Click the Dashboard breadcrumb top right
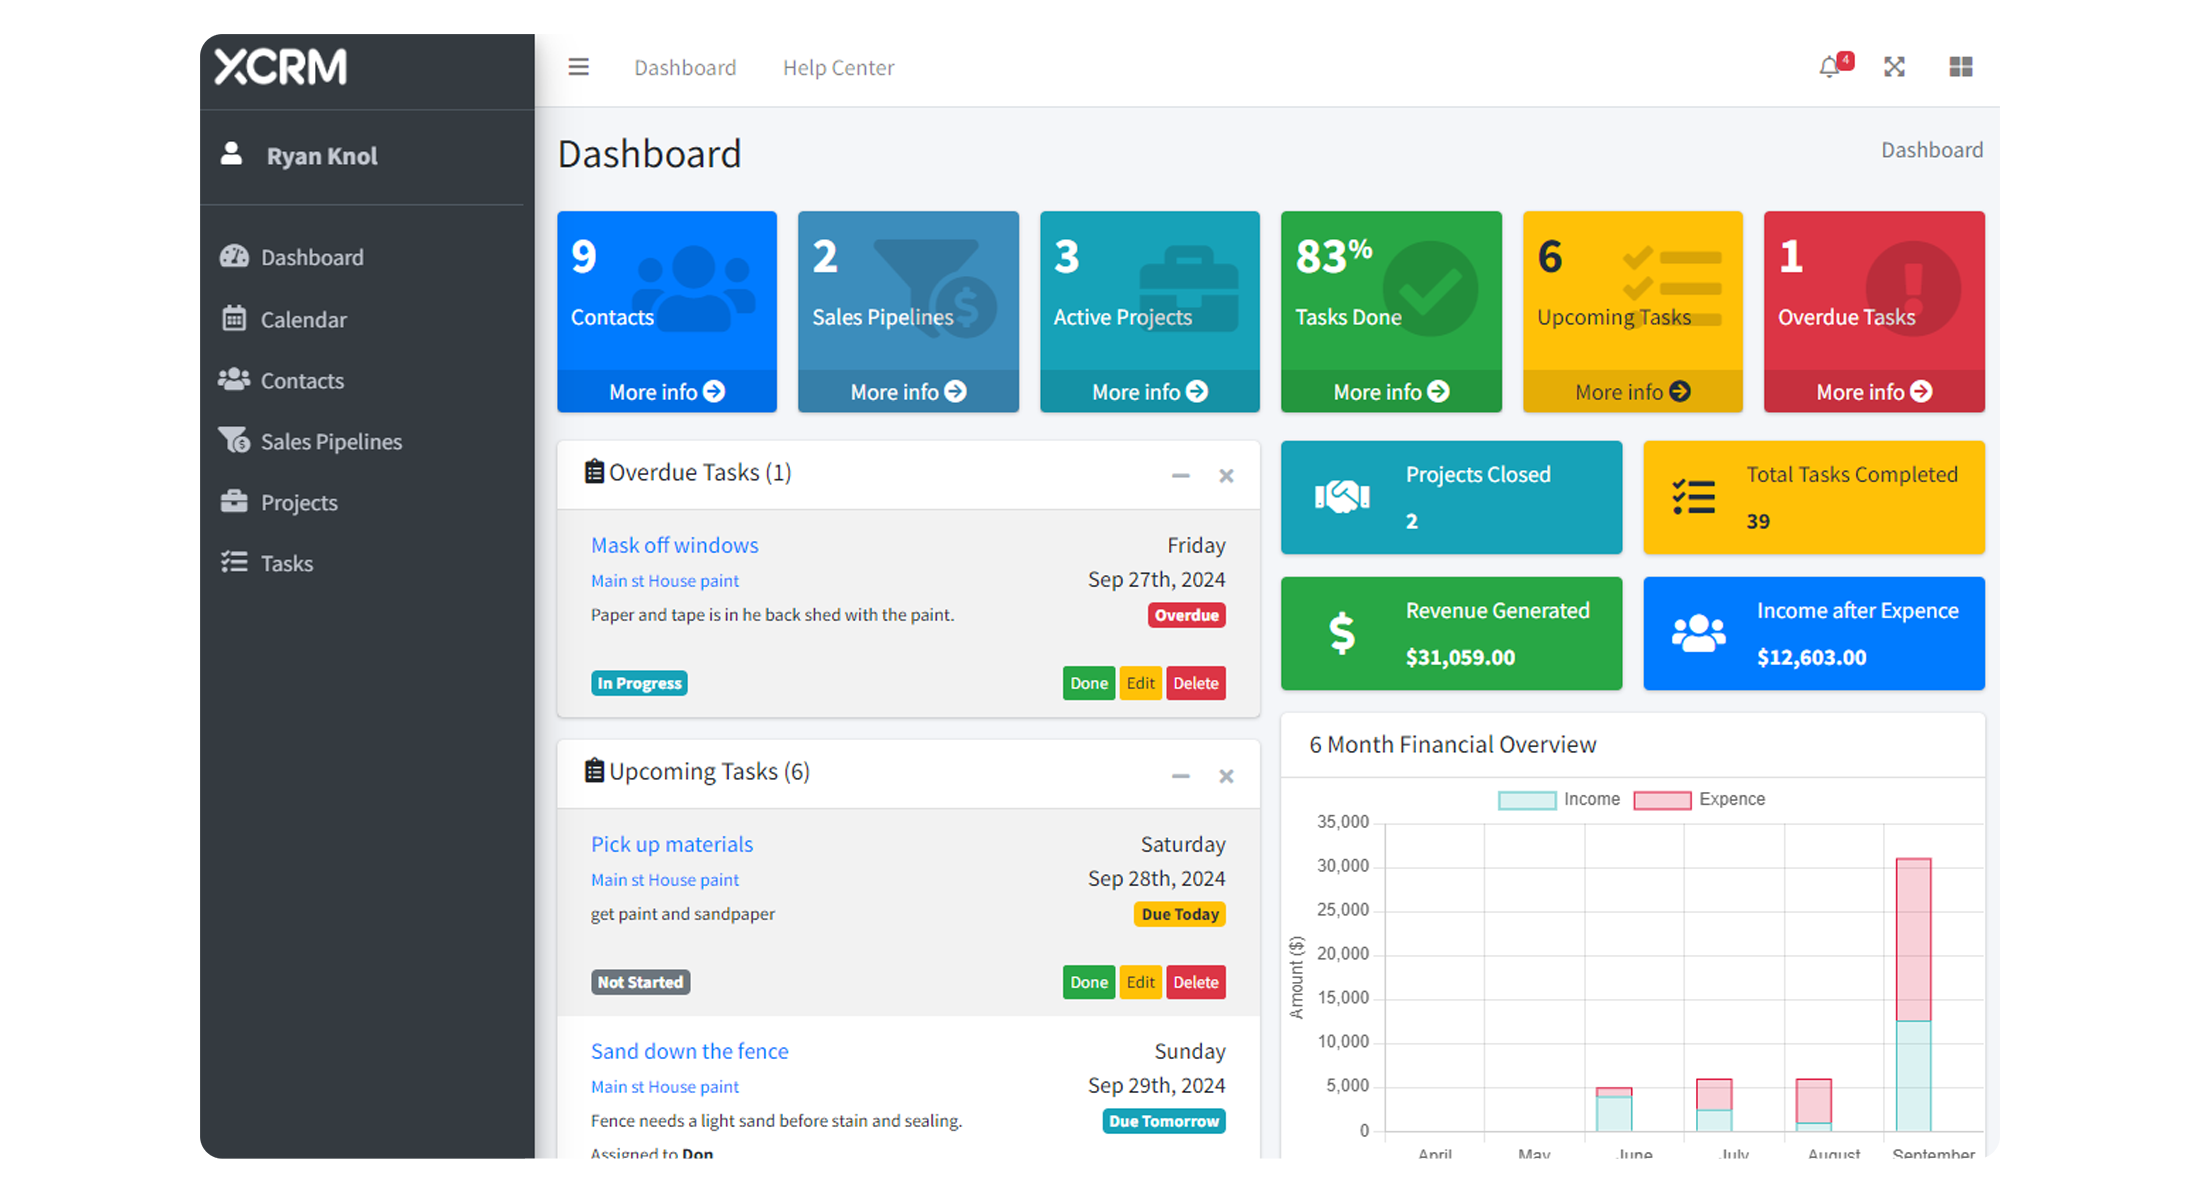The width and height of the screenshot is (2200, 1193). (1931, 149)
